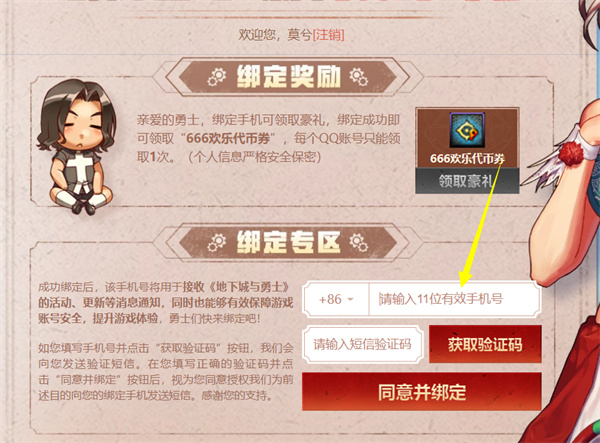
Task: Click the 同意并绑定 agree and bind button
Action: (x=422, y=392)
